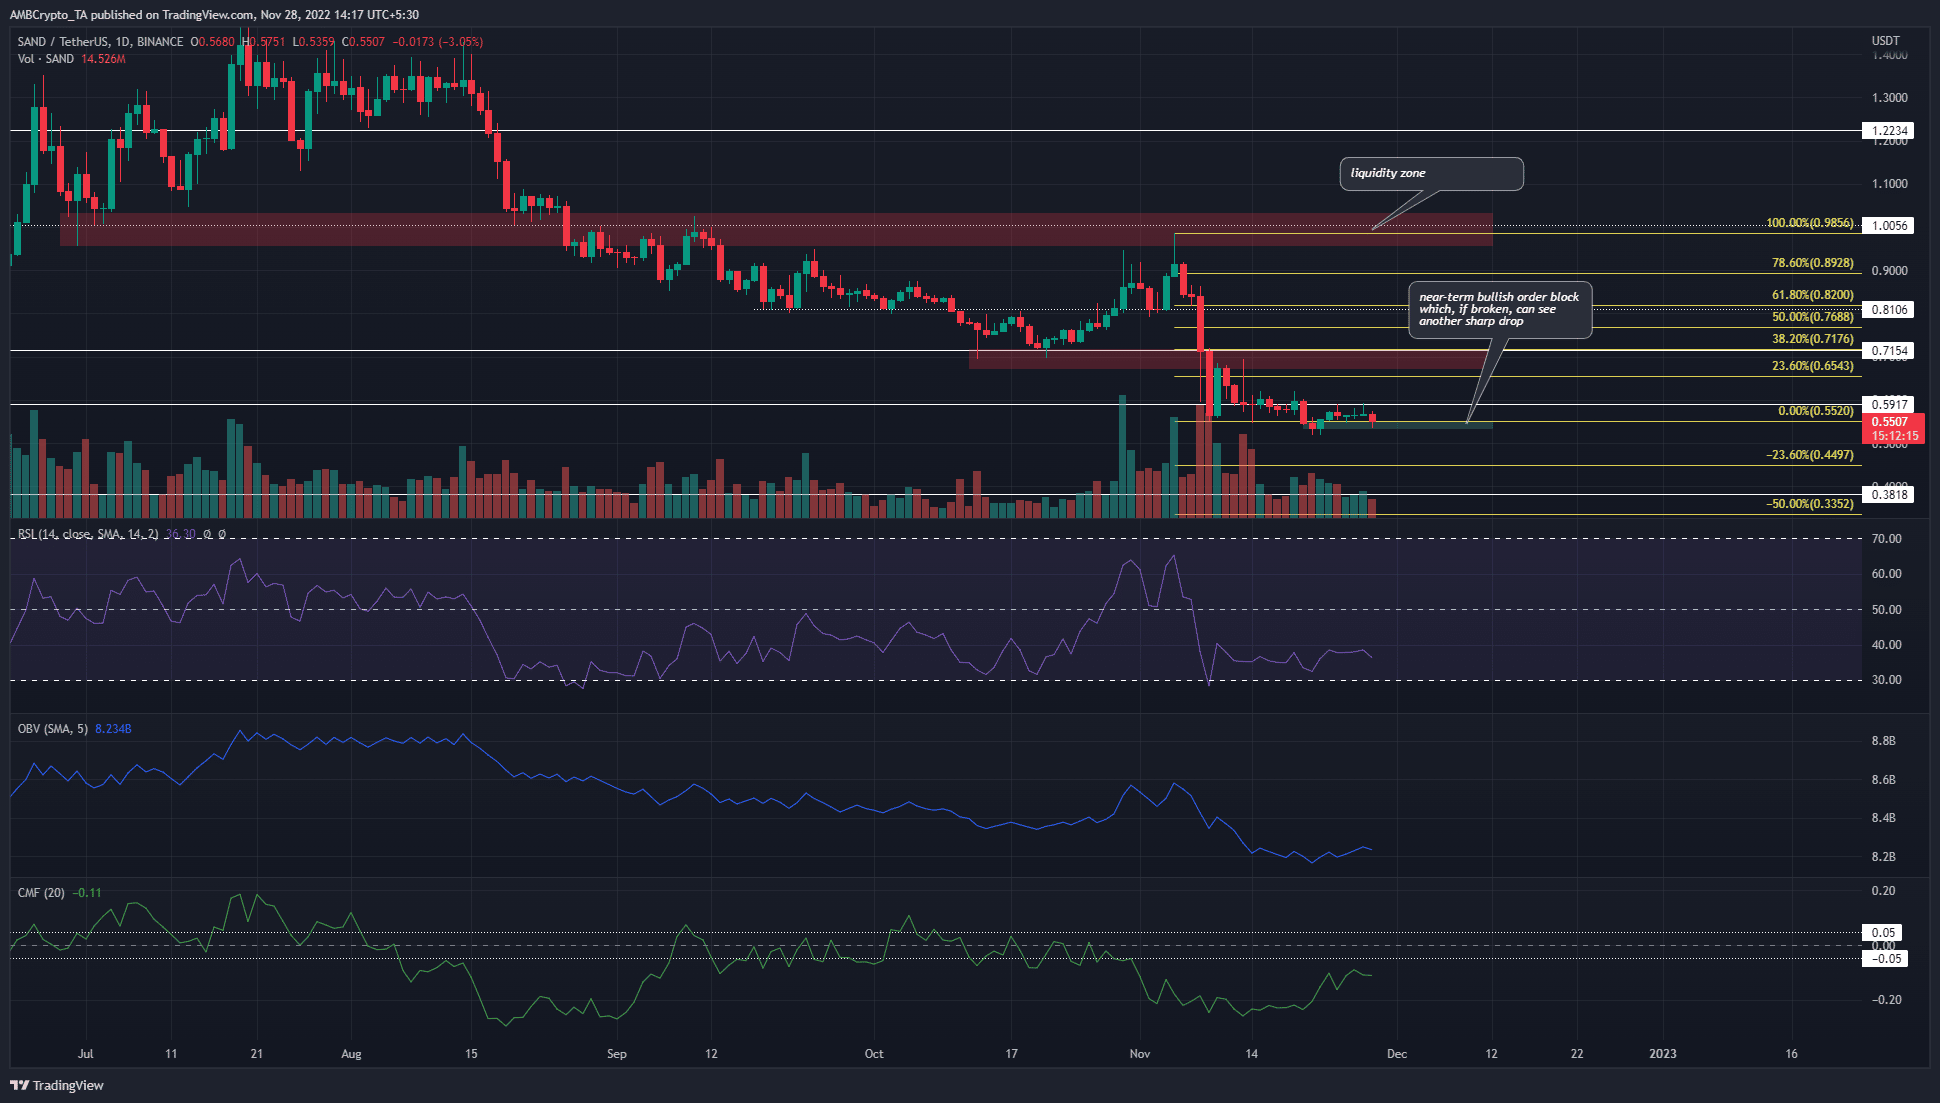This screenshot has height=1103, width=1940.
Task: Click the 61.80%(0.8200) Fibonacci level label
Action: (x=1812, y=296)
